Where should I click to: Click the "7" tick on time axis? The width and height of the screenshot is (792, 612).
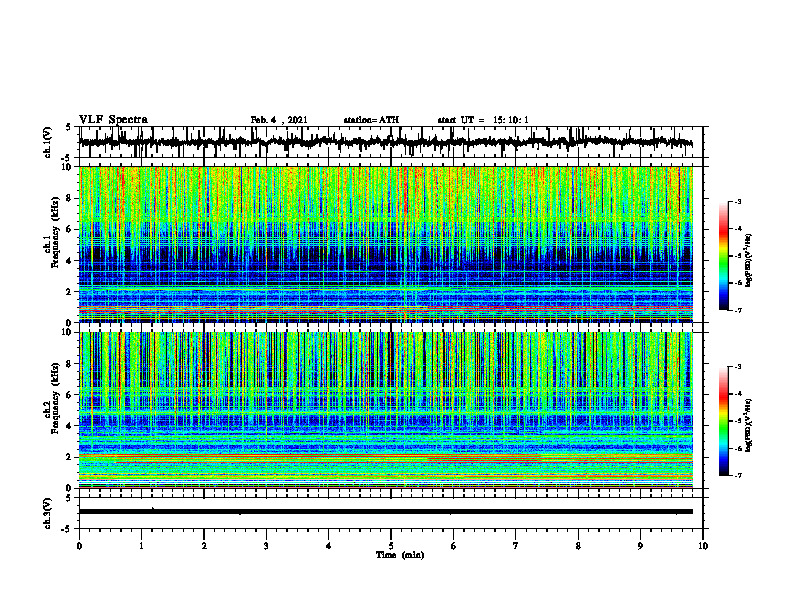tap(516, 546)
